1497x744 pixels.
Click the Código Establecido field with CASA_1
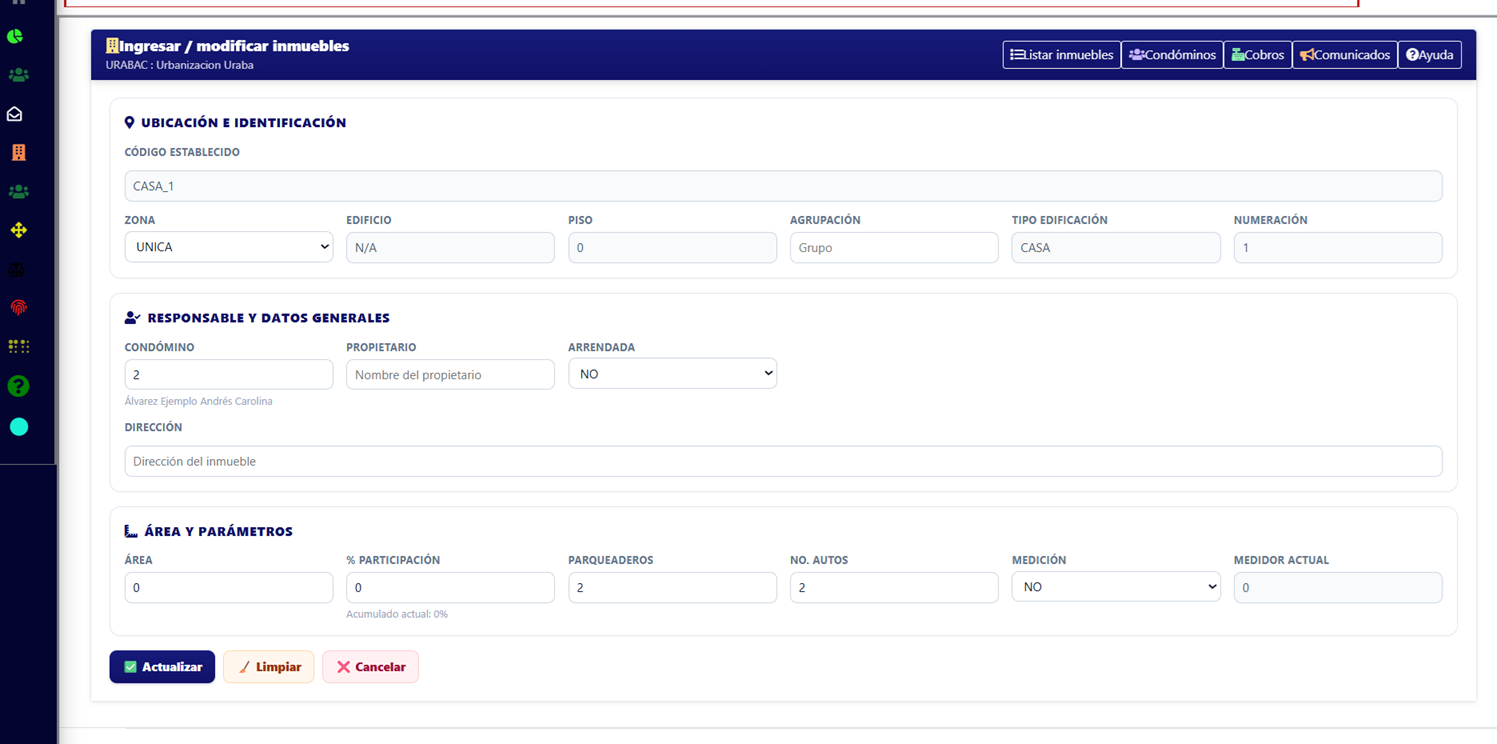(x=783, y=186)
